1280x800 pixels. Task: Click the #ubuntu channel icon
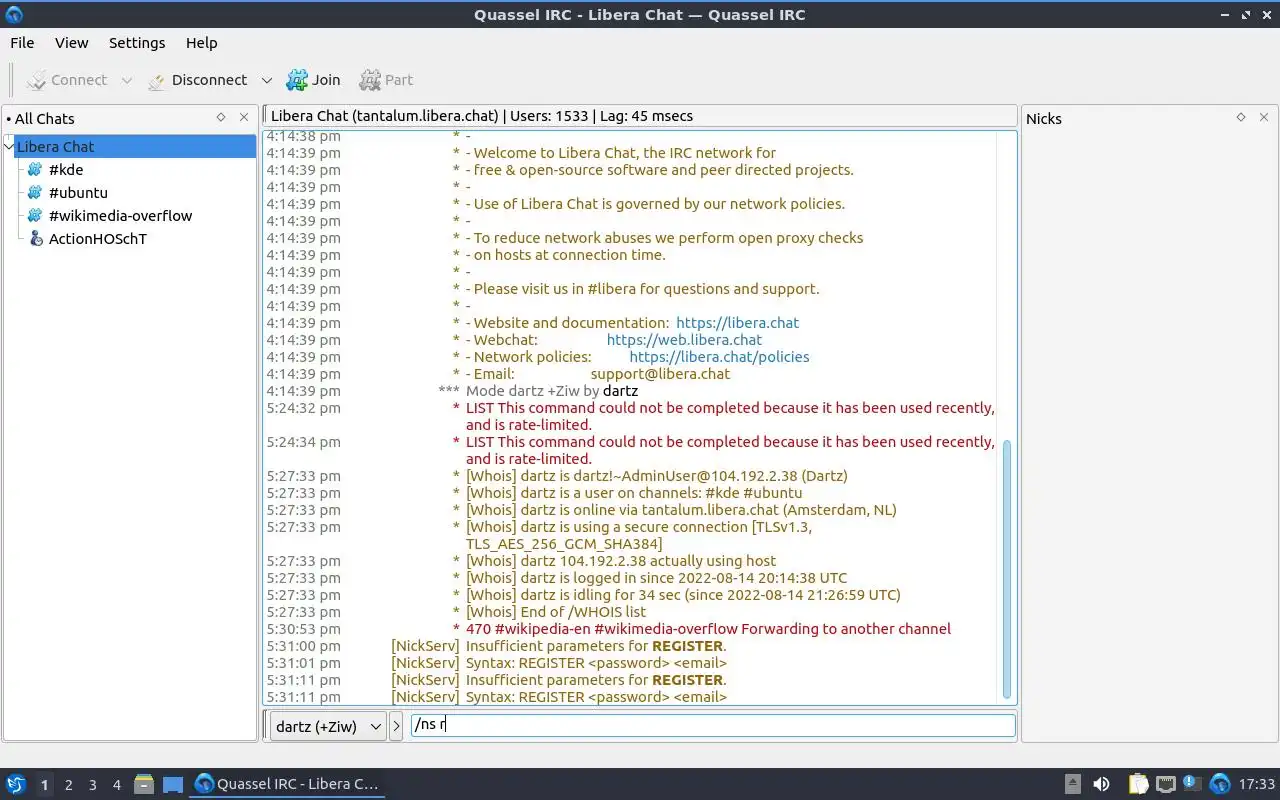(36, 192)
